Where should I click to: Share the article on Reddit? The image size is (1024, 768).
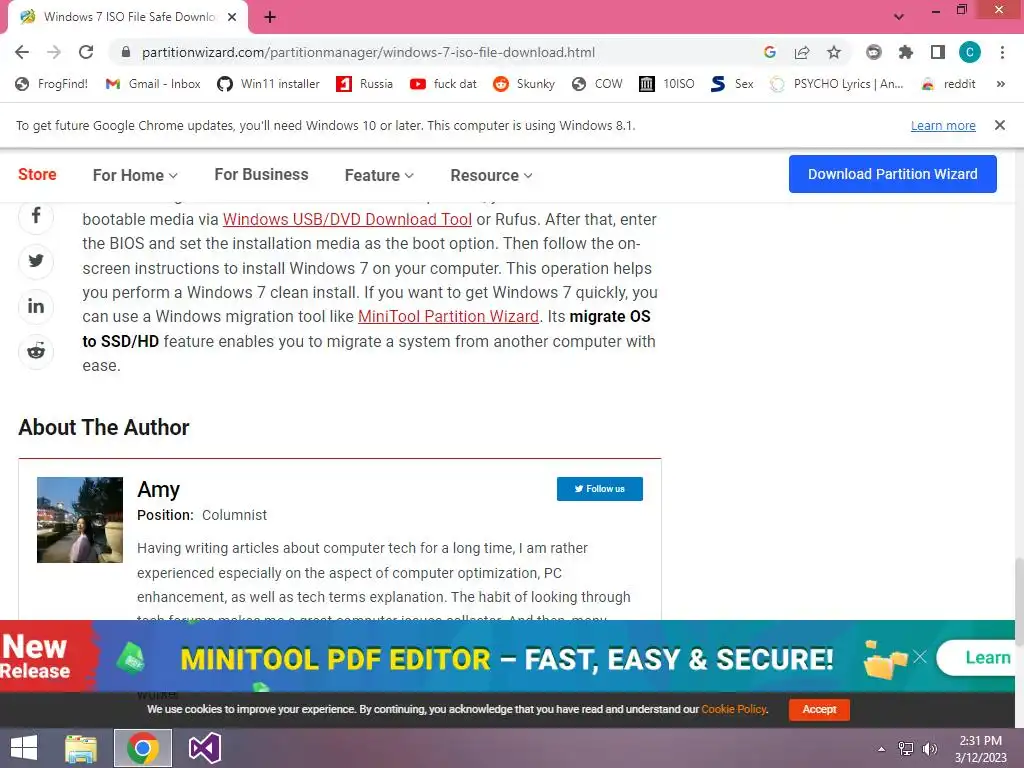[36, 351]
